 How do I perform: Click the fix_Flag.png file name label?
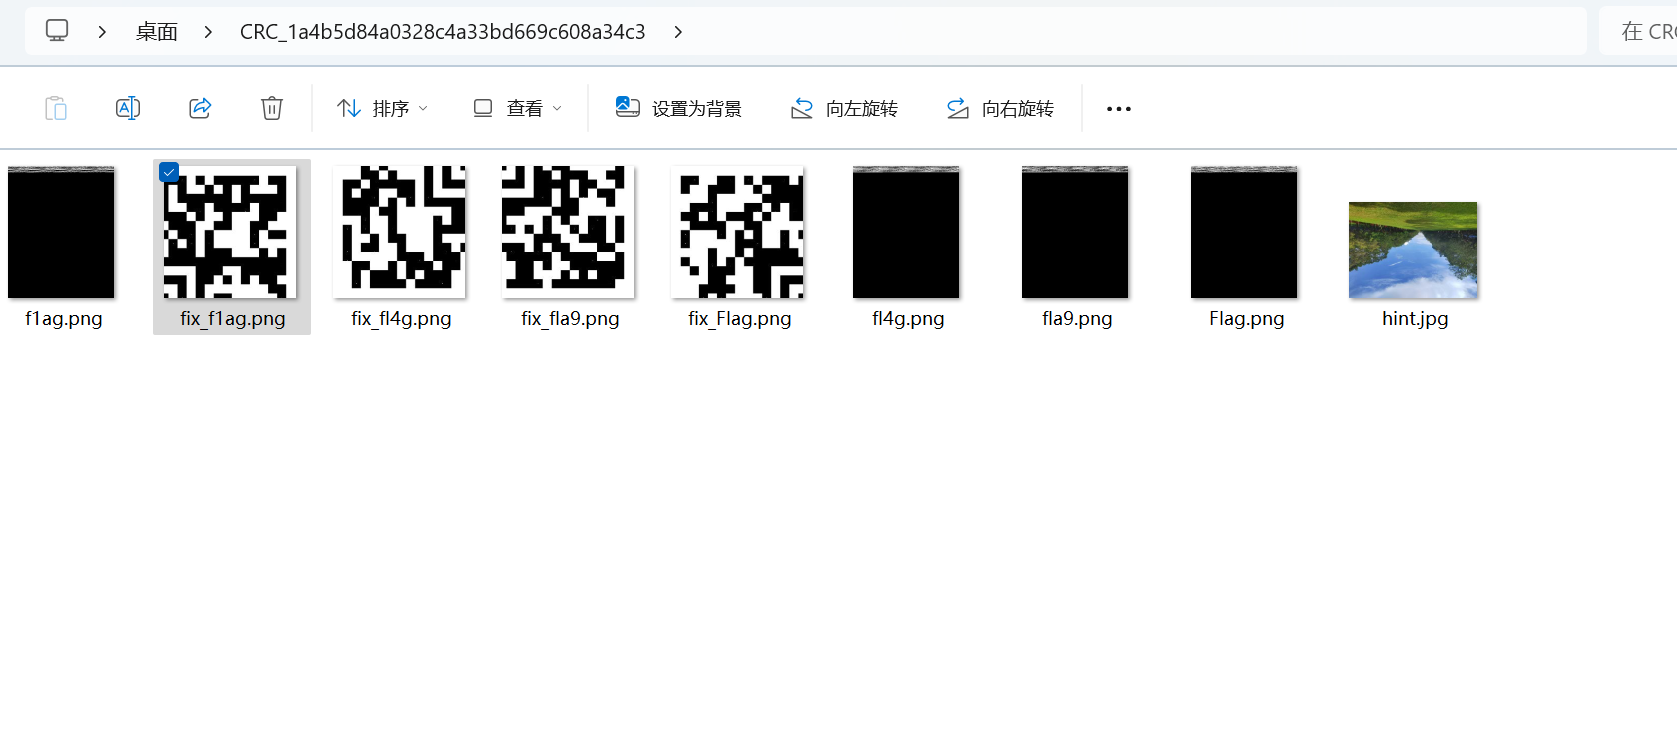(739, 319)
